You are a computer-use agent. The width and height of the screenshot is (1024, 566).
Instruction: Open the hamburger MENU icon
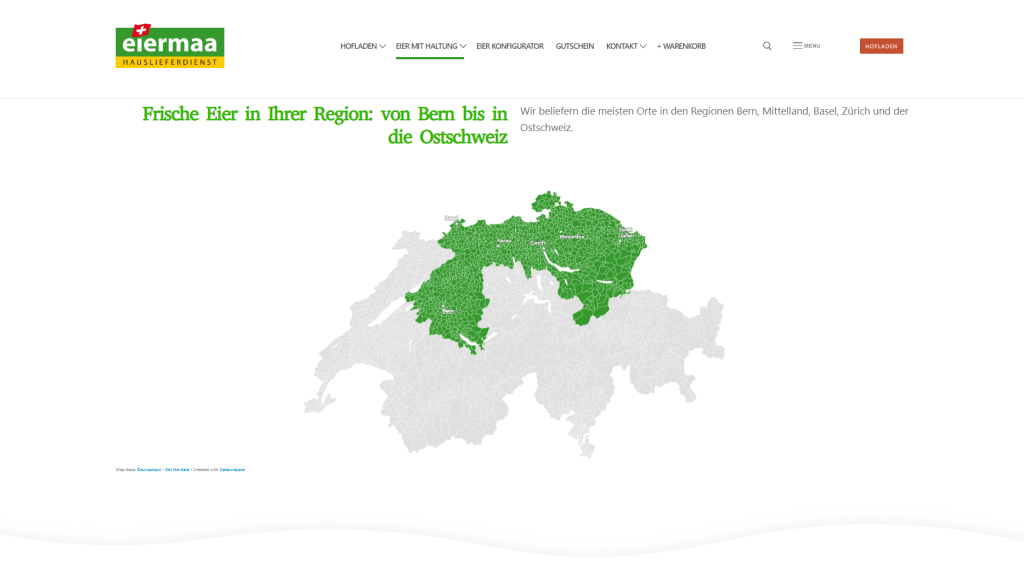pyautogui.click(x=805, y=46)
